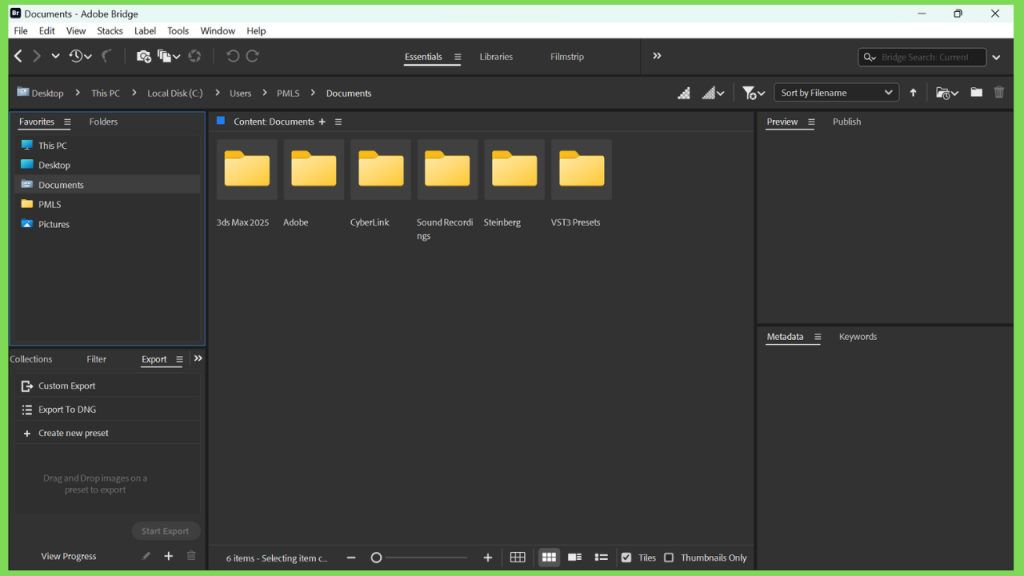Expand more workspaces double chevron
This screenshot has width=1024, height=576.
[657, 56]
